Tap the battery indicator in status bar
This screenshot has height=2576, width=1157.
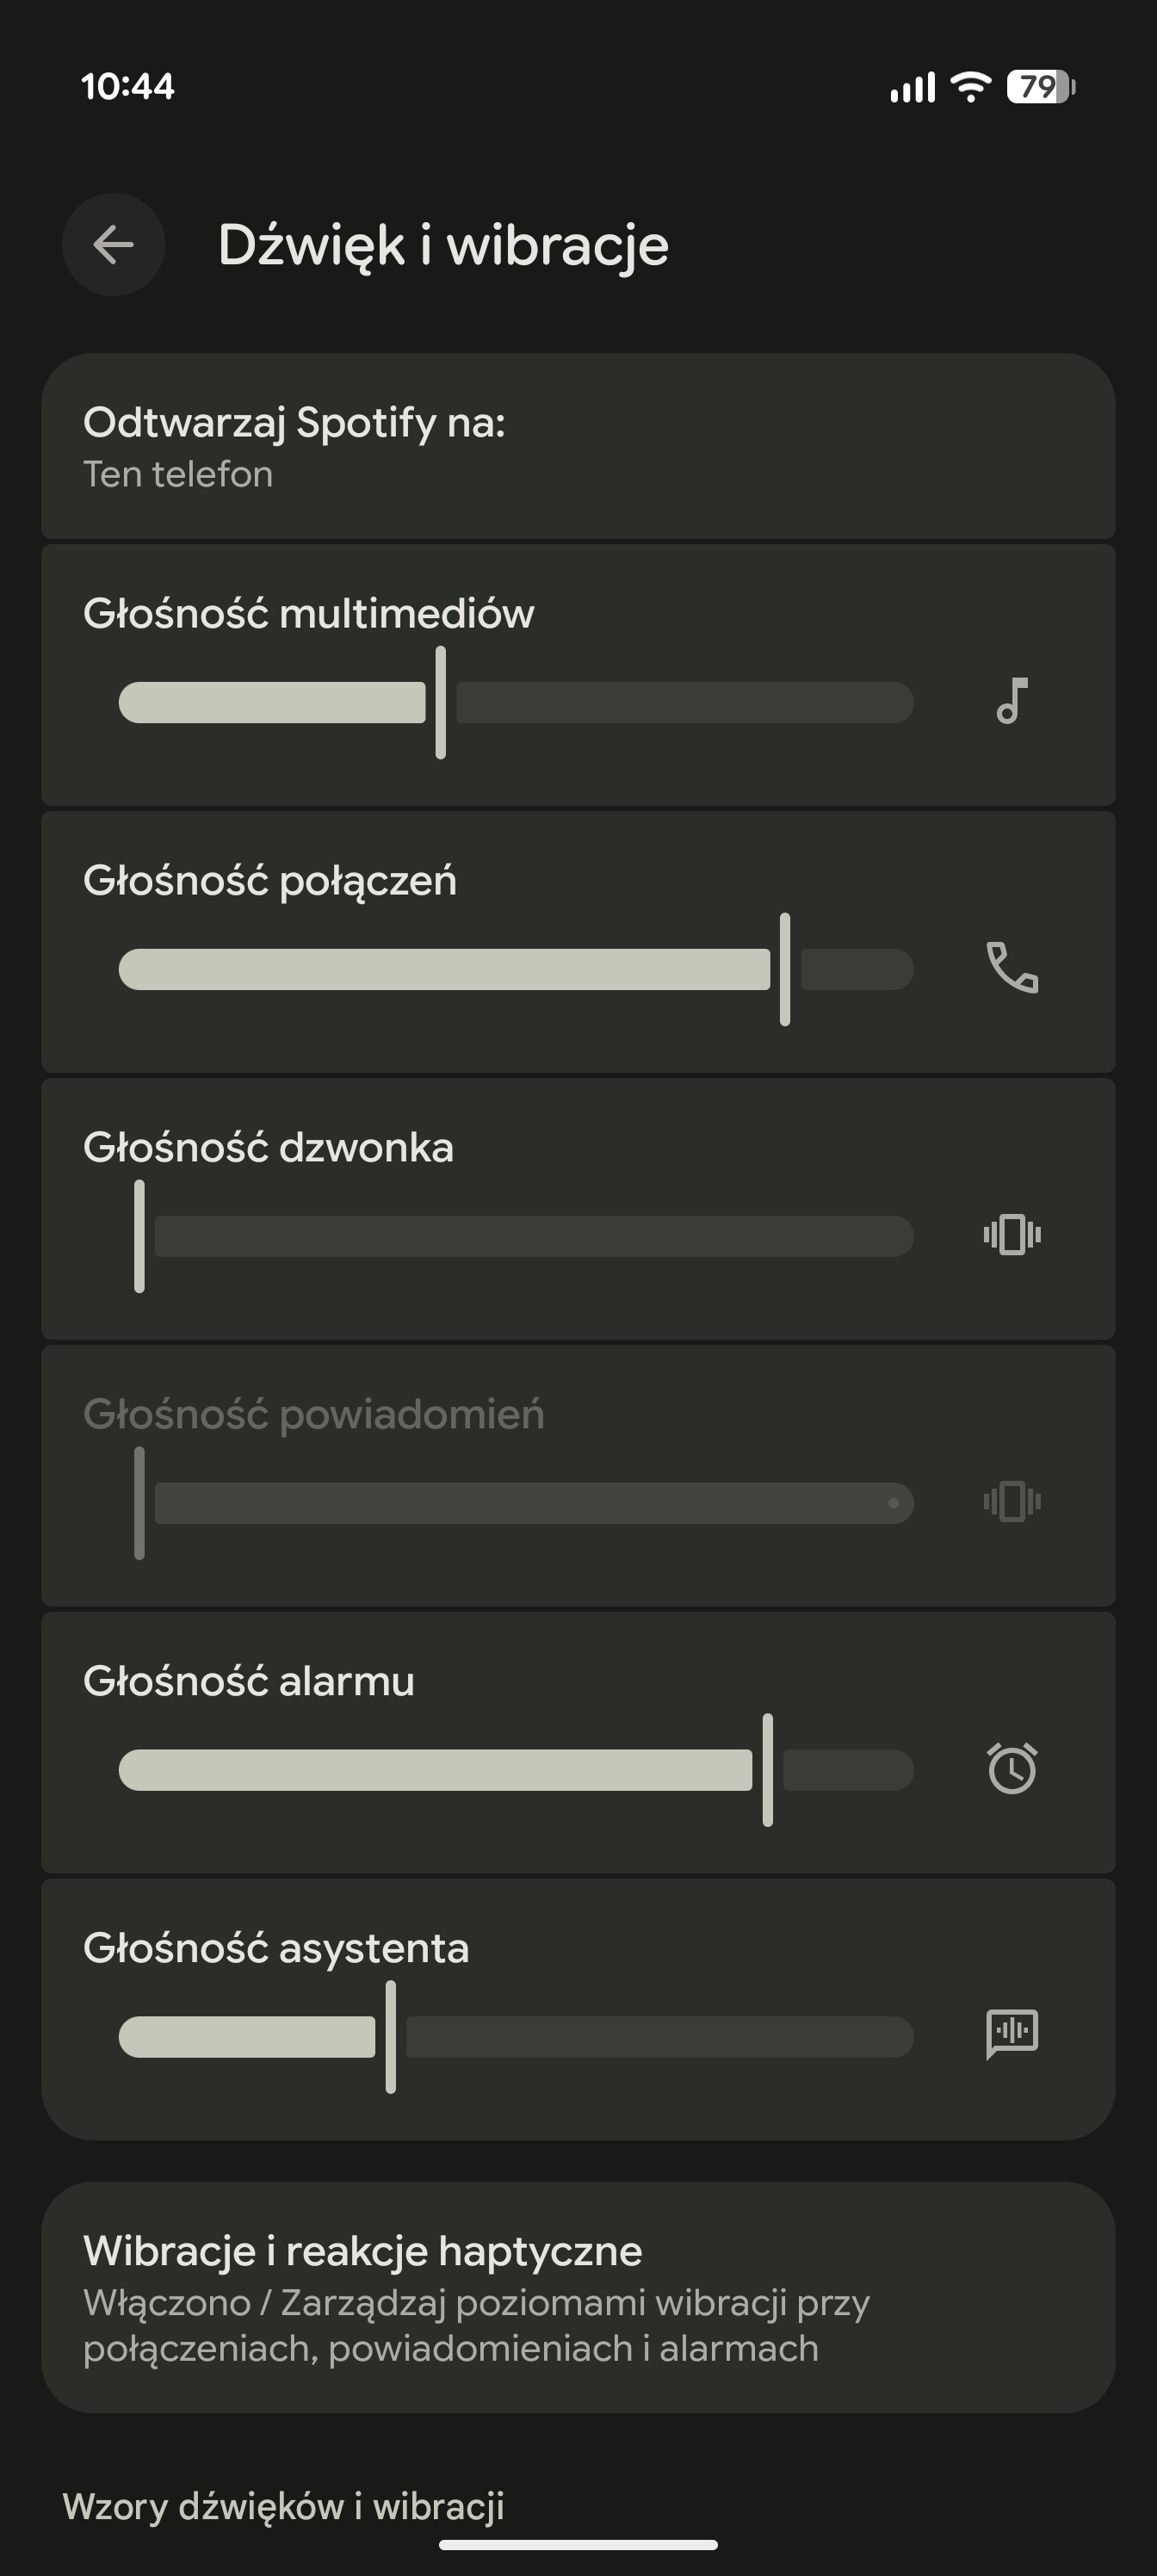click(x=1041, y=87)
